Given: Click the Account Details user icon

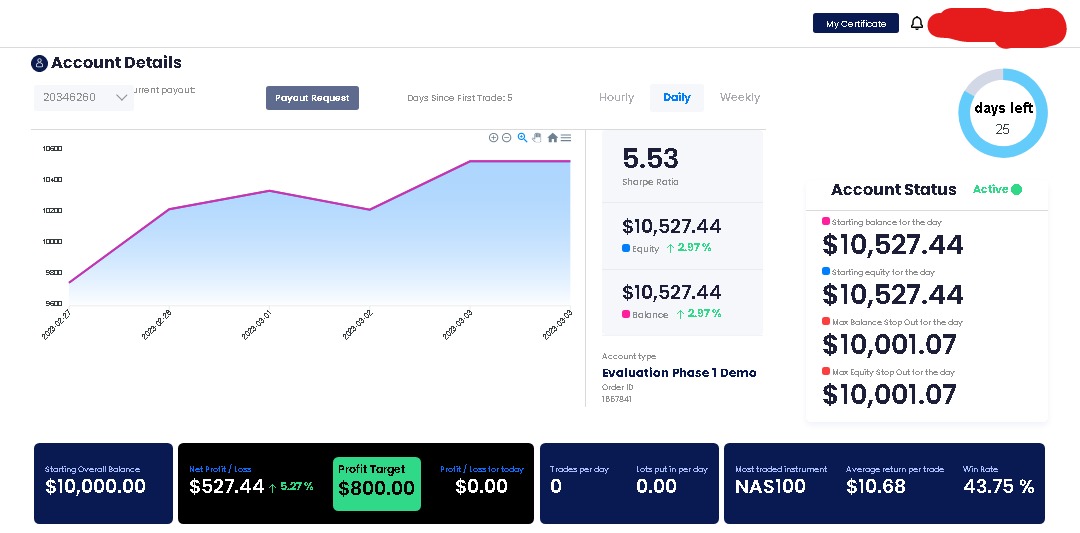Looking at the screenshot, I should pyautogui.click(x=39, y=63).
